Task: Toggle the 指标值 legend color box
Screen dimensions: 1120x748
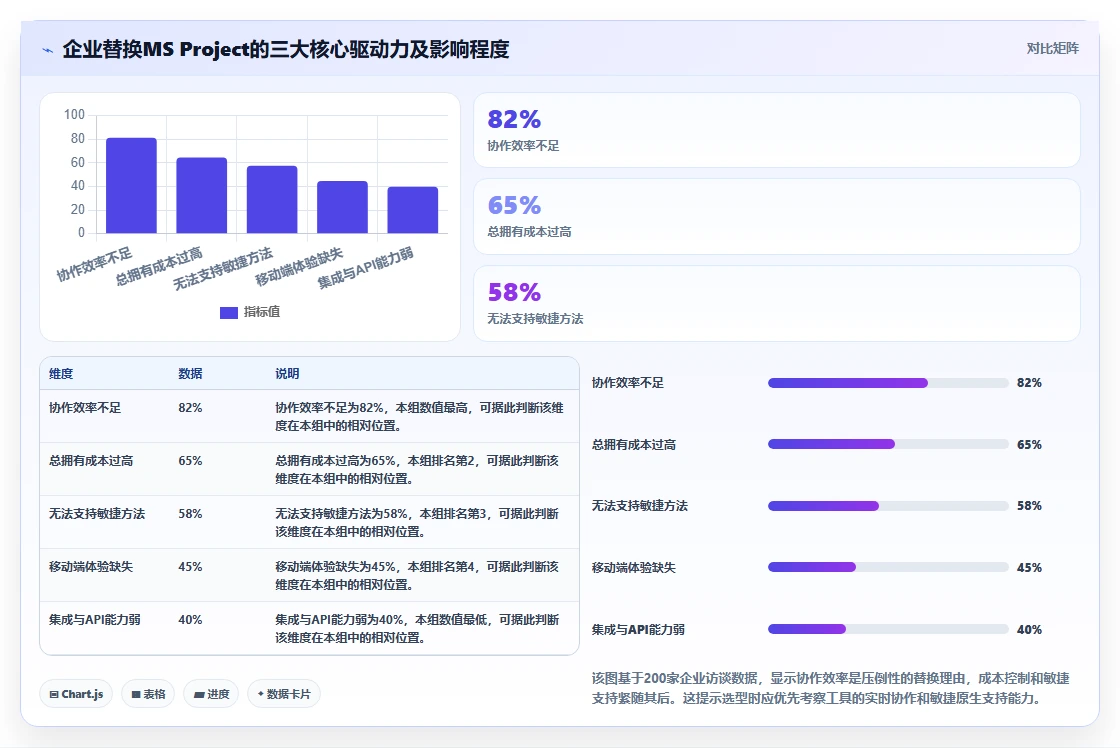Action: [229, 312]
